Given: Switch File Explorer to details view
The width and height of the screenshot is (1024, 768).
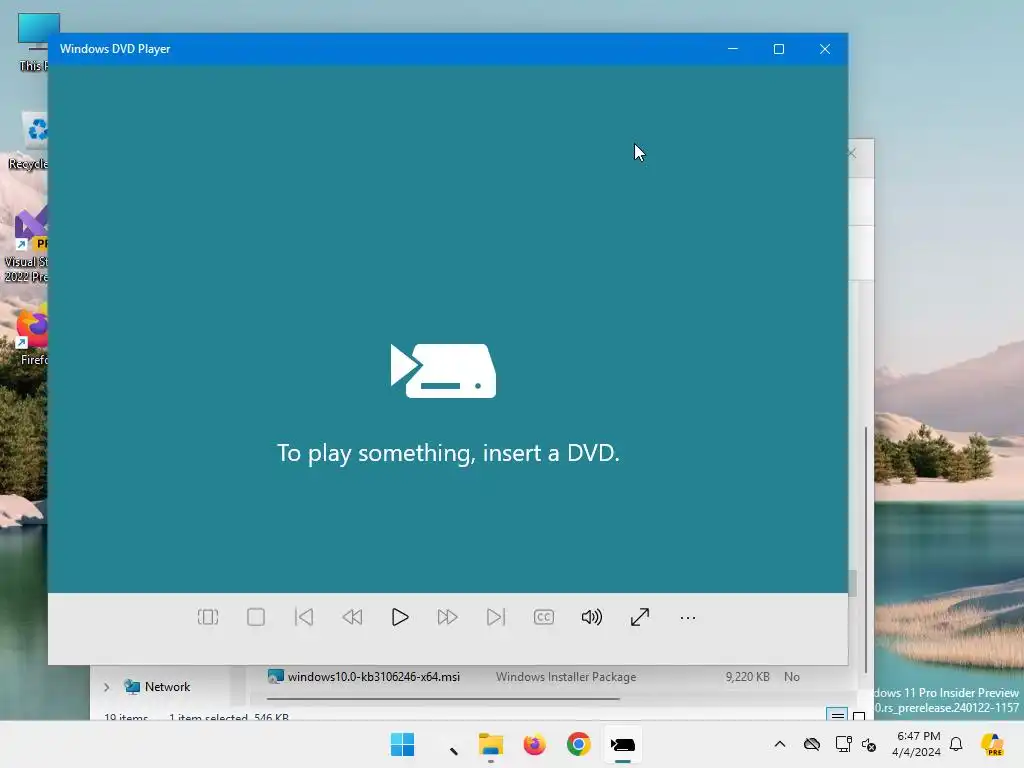Looking at the screenshot, I should click(x=837, y=716).
